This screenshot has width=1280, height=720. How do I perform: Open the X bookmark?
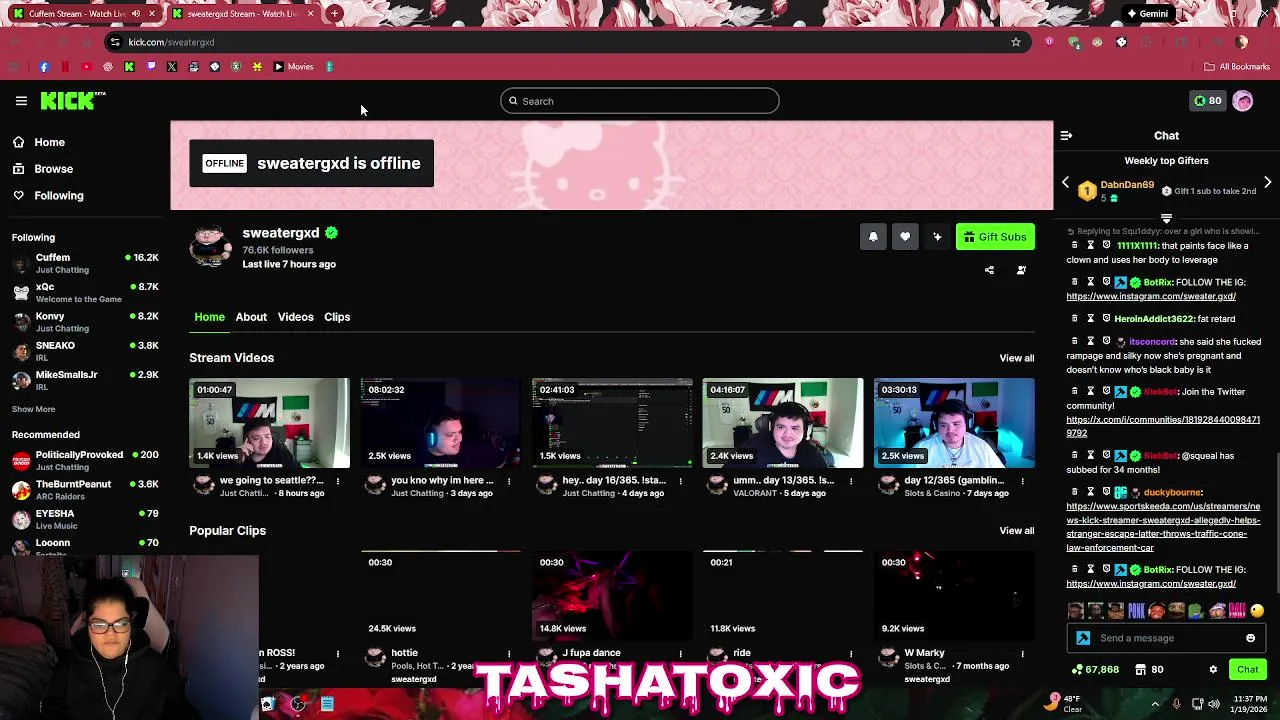(x=172, y=67)
